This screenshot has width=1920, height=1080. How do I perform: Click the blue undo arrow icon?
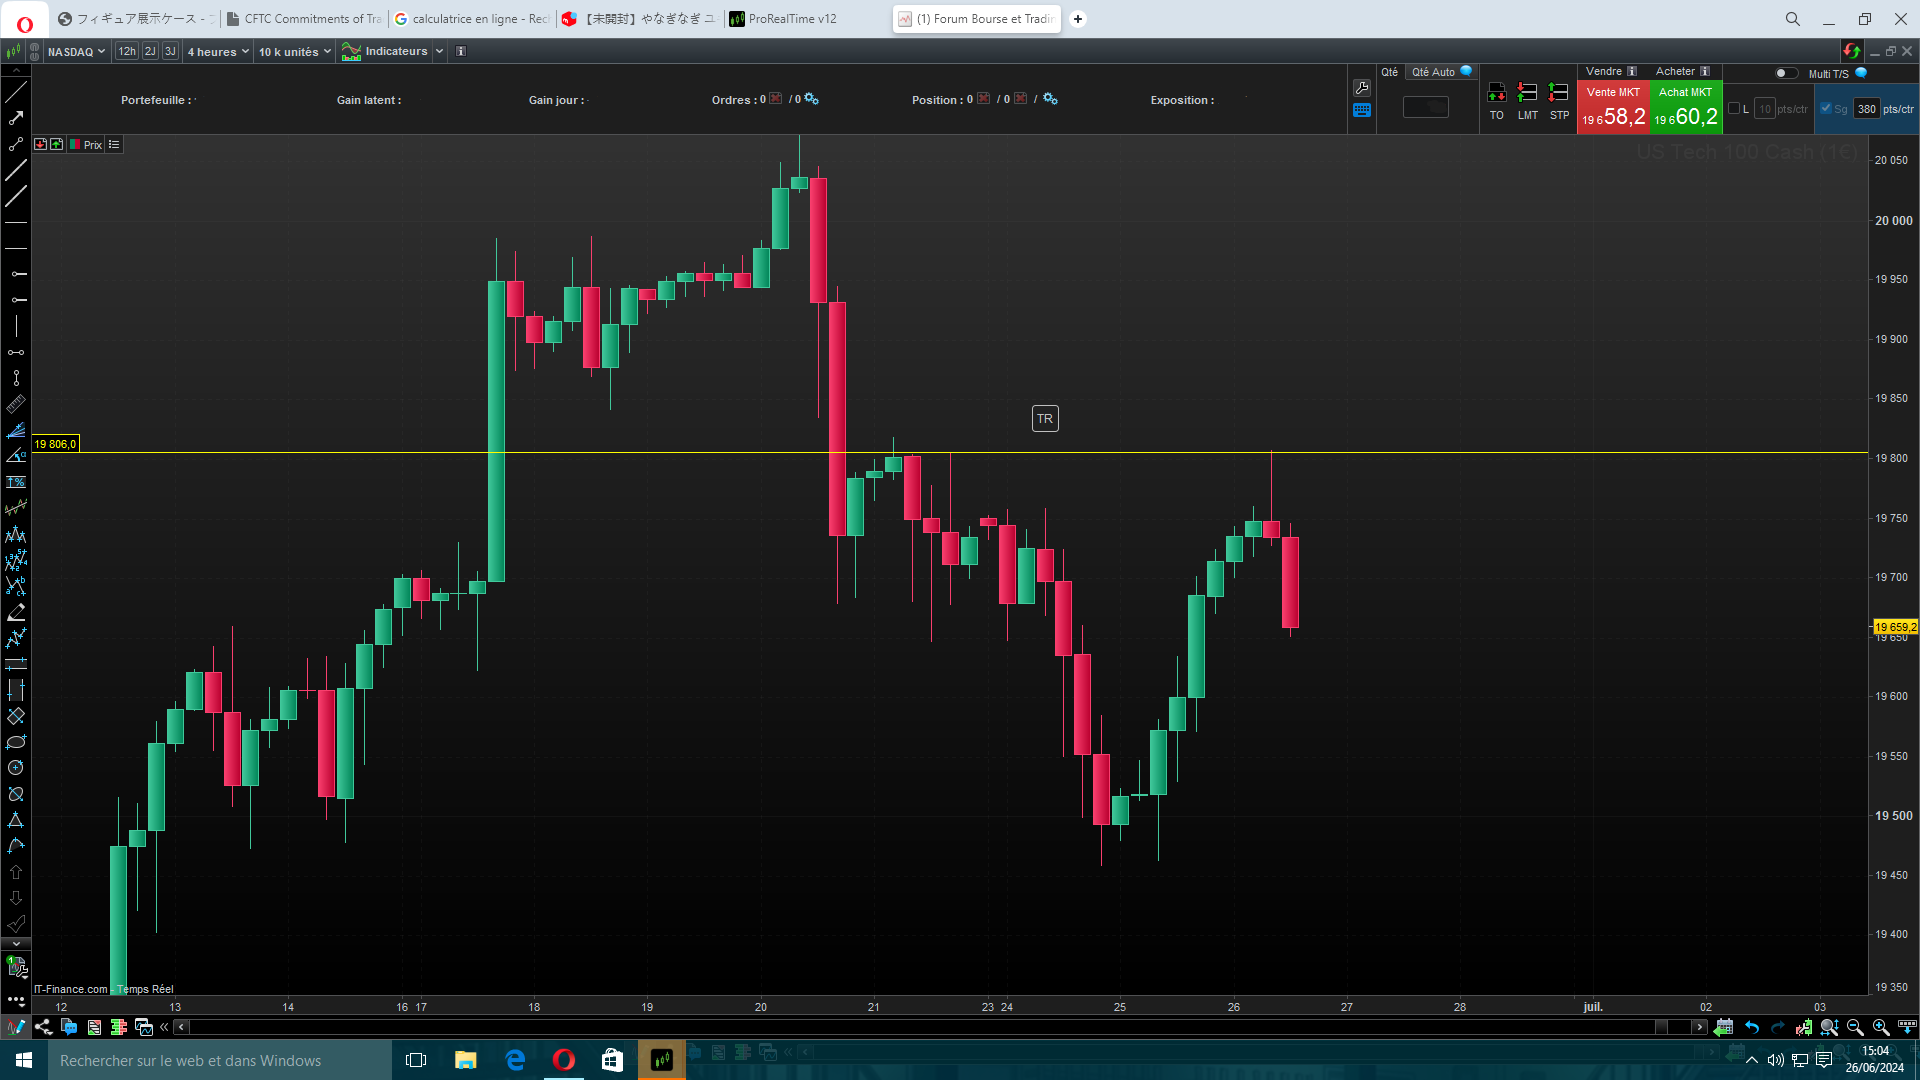click(x=1752, y=1027)
